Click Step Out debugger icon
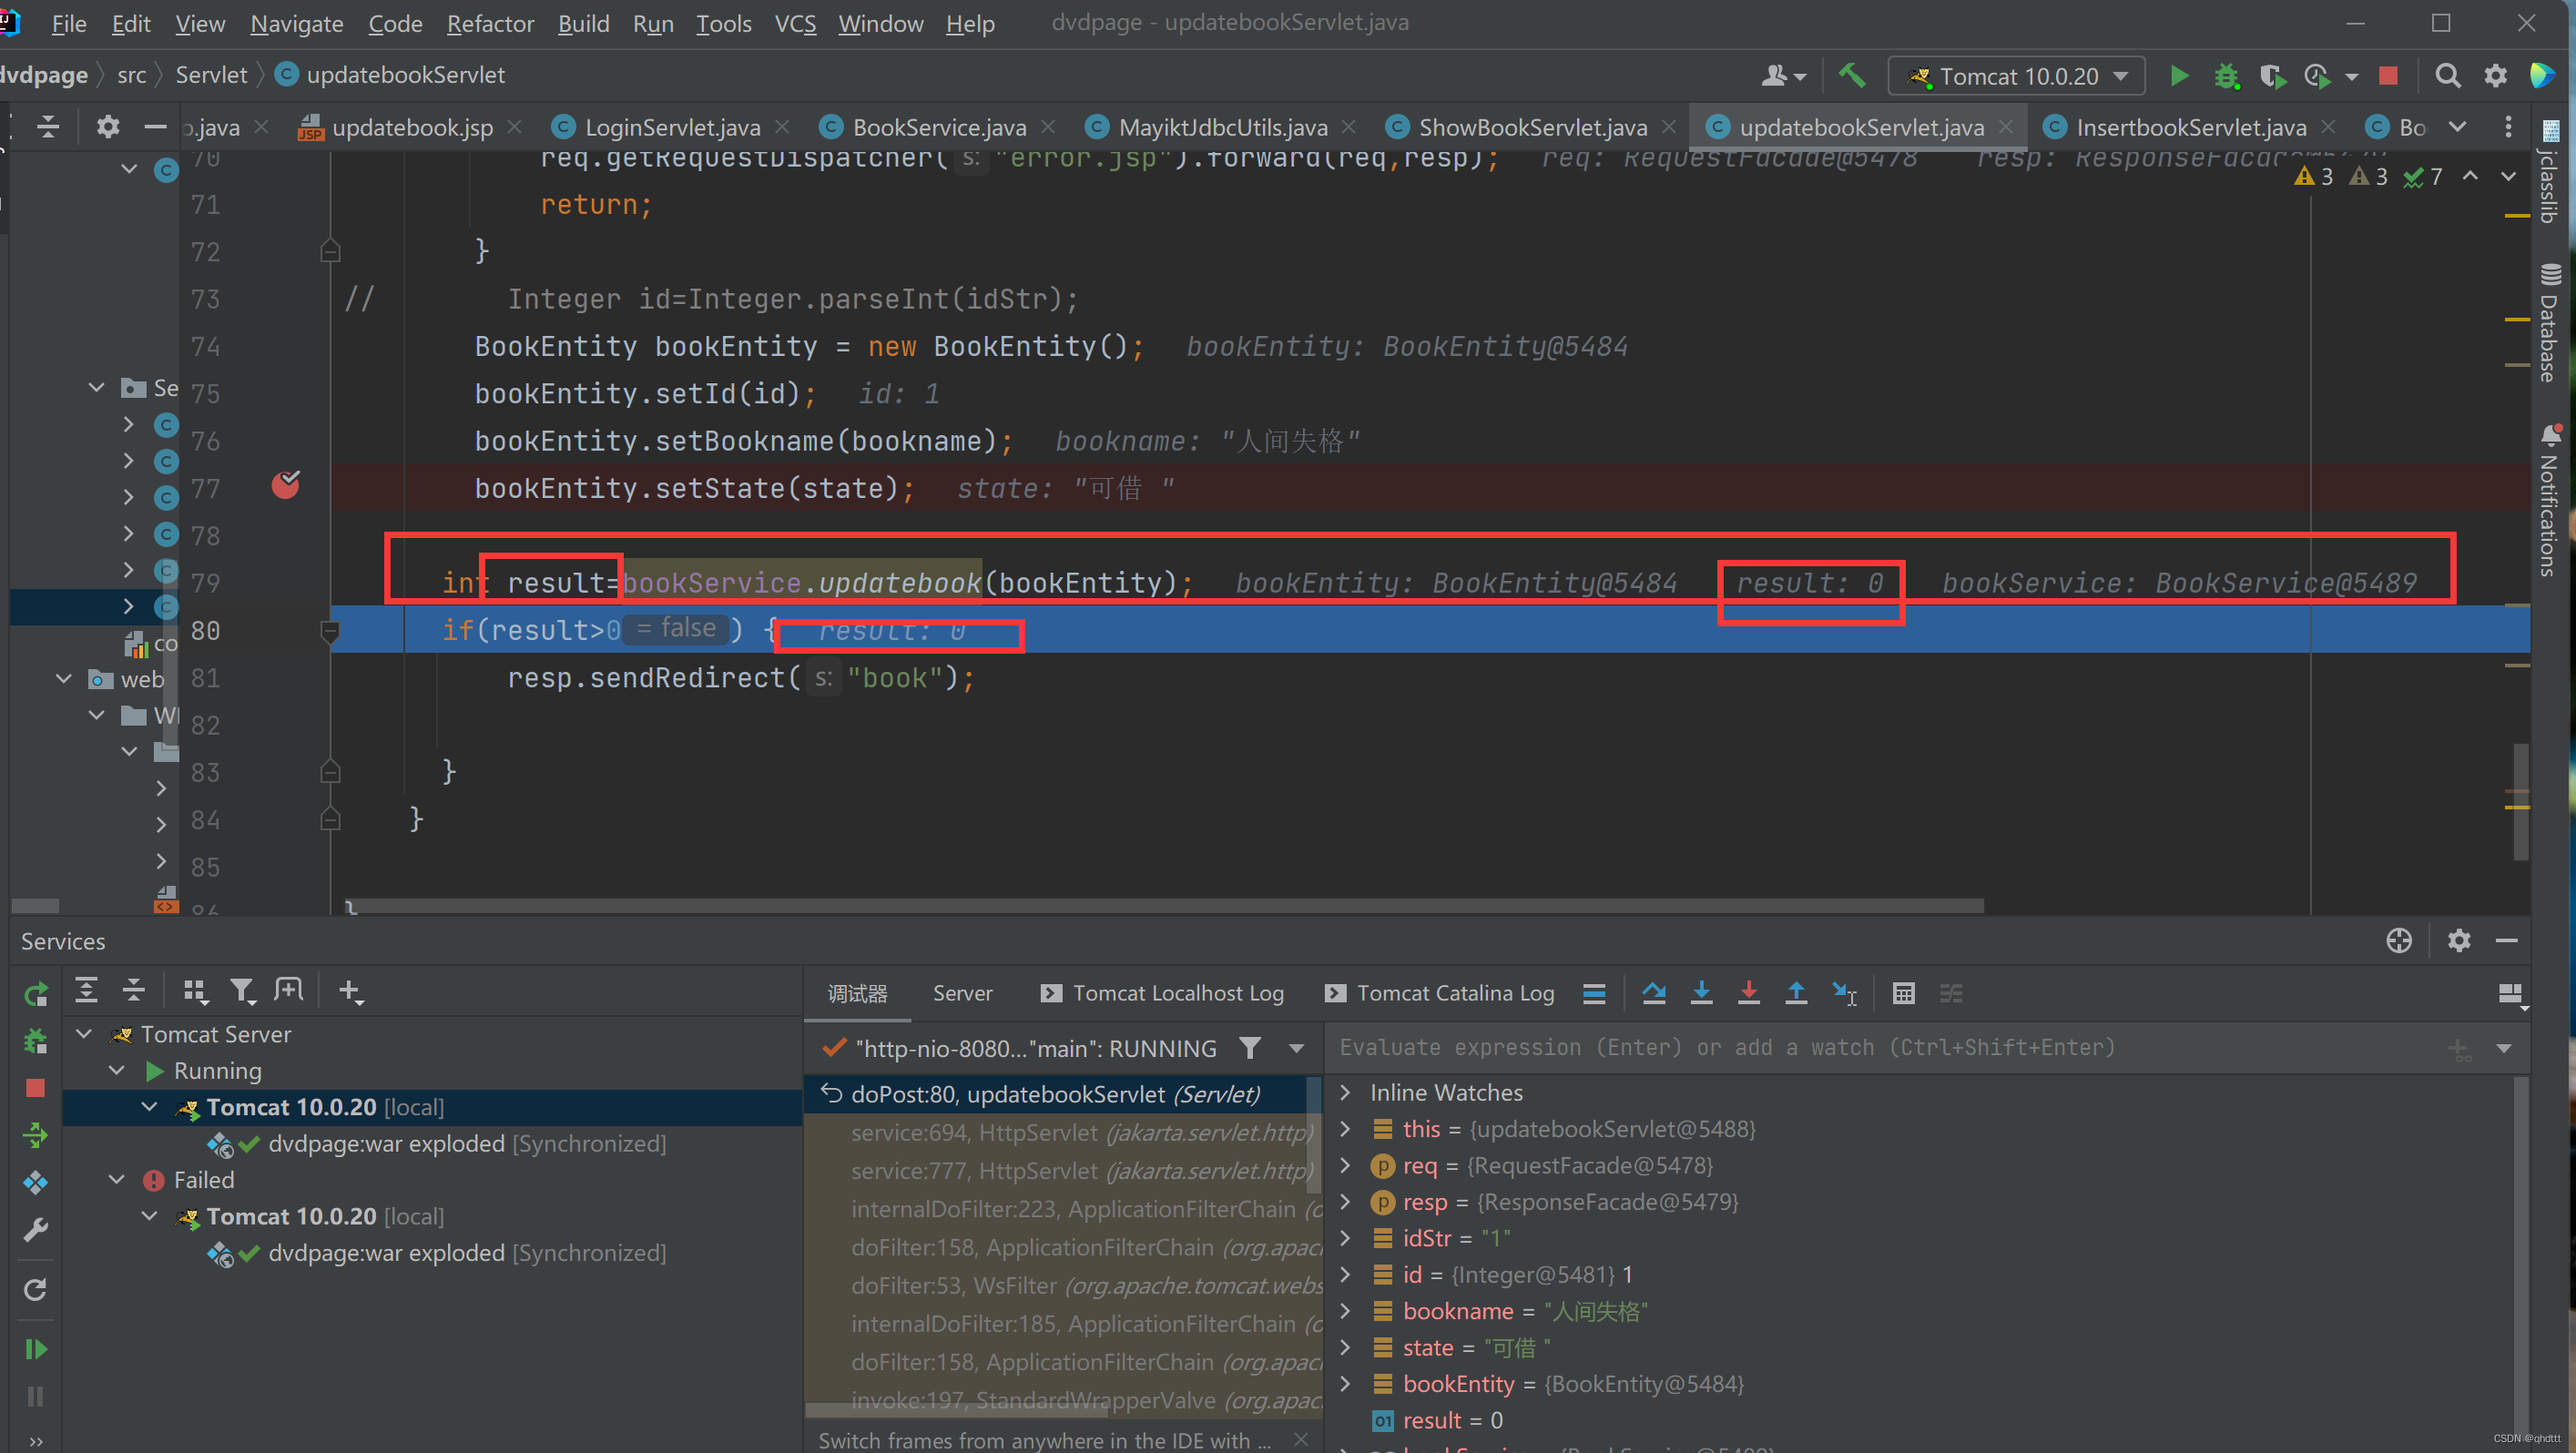The width and height of the screenshot is (2576, 1453). click(x=1796, y=993)
